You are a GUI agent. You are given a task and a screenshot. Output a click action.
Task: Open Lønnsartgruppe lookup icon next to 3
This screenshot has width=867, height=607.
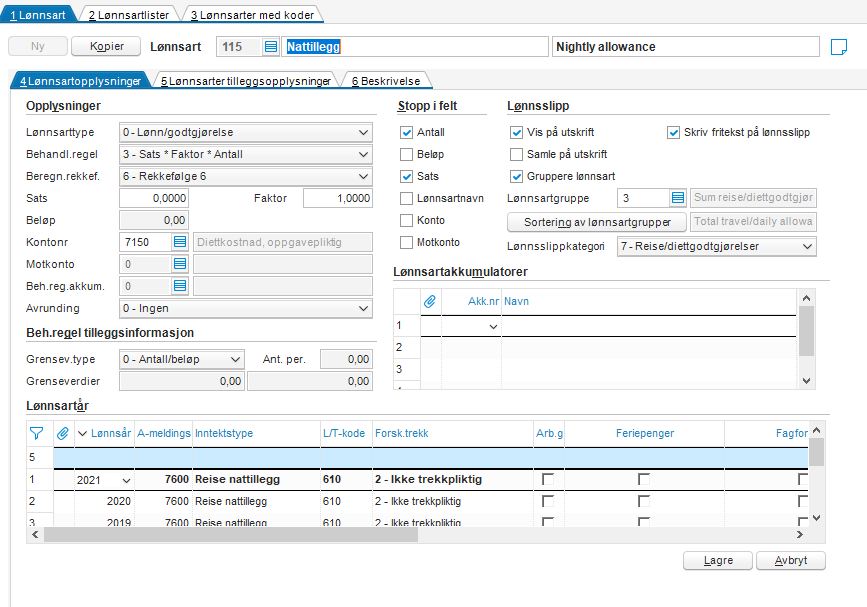click(677, 198)
